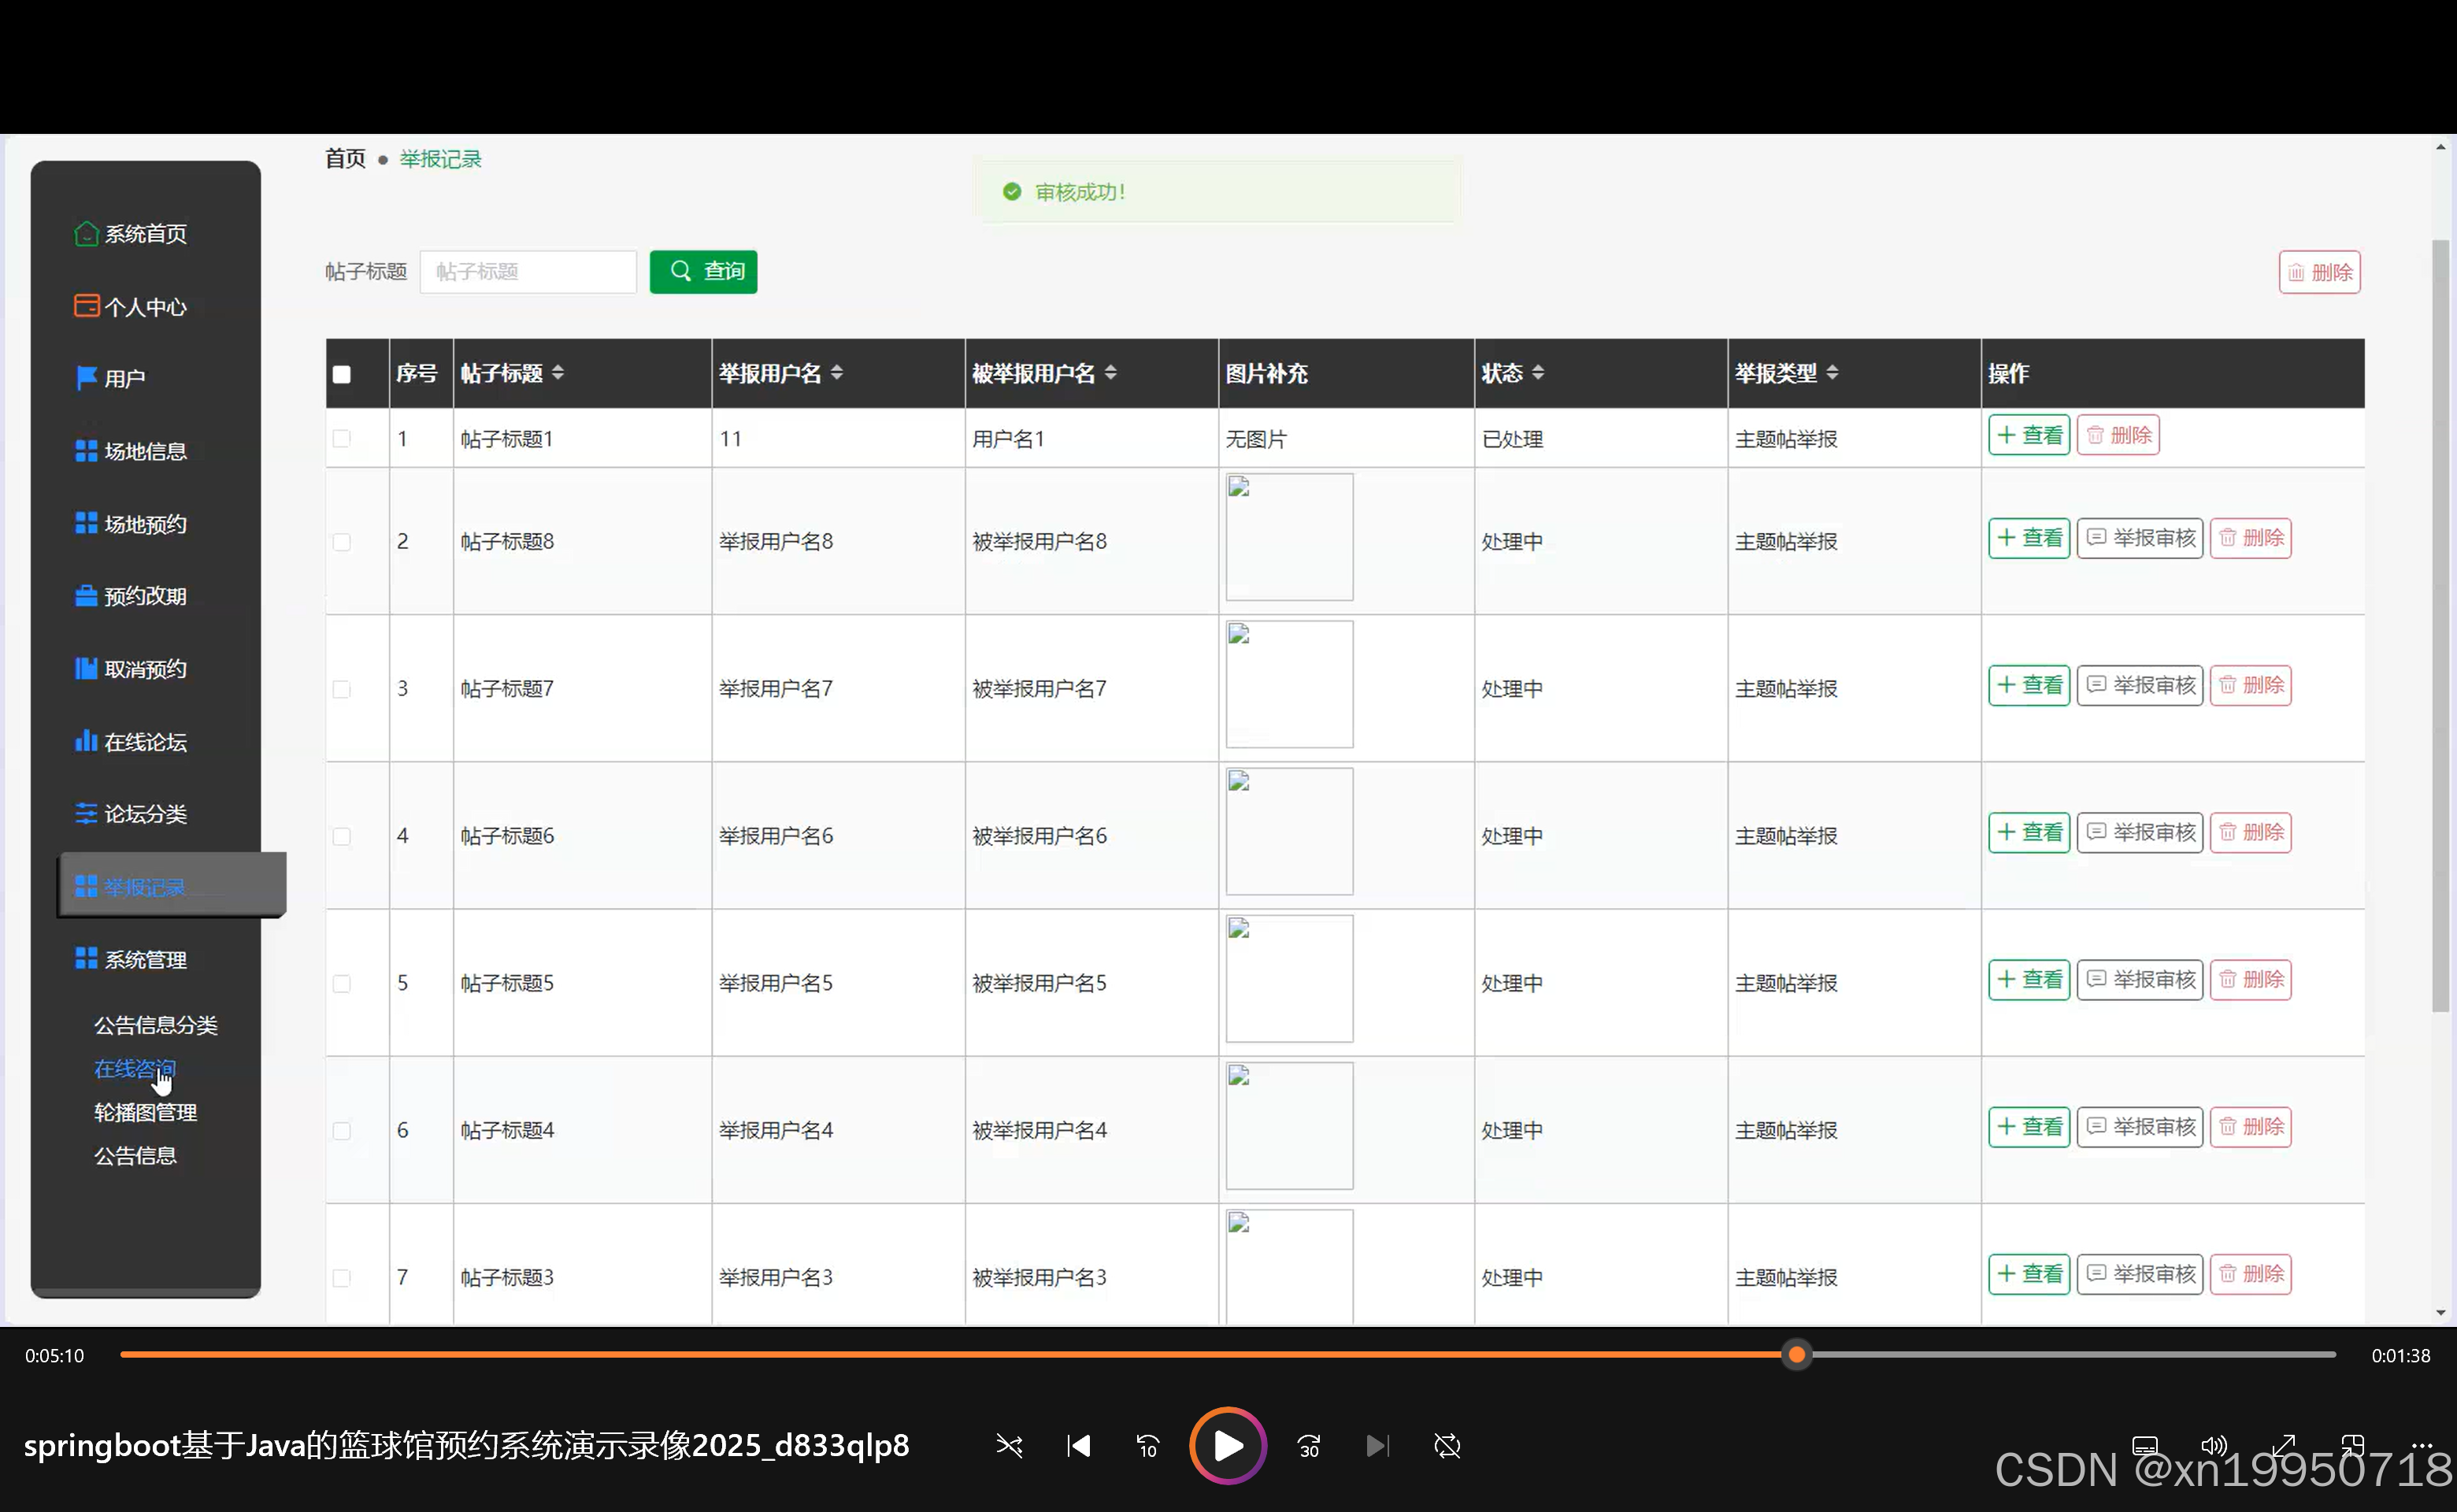Toggle repeat in the video player
This screenshot has width=2457, height=1512.
click(x=1447, y=1446)
